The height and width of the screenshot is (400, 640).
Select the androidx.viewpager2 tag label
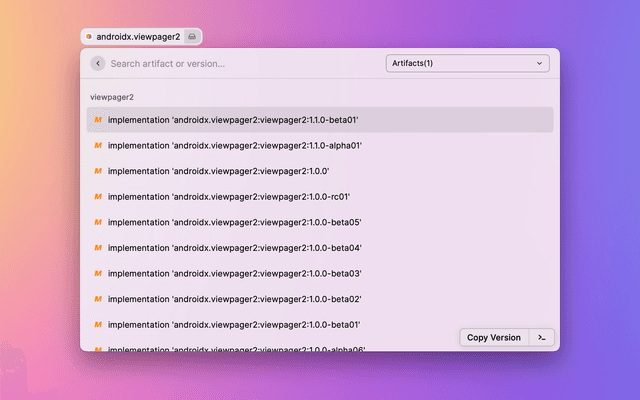pyautogui.click(x=138, y=36)
